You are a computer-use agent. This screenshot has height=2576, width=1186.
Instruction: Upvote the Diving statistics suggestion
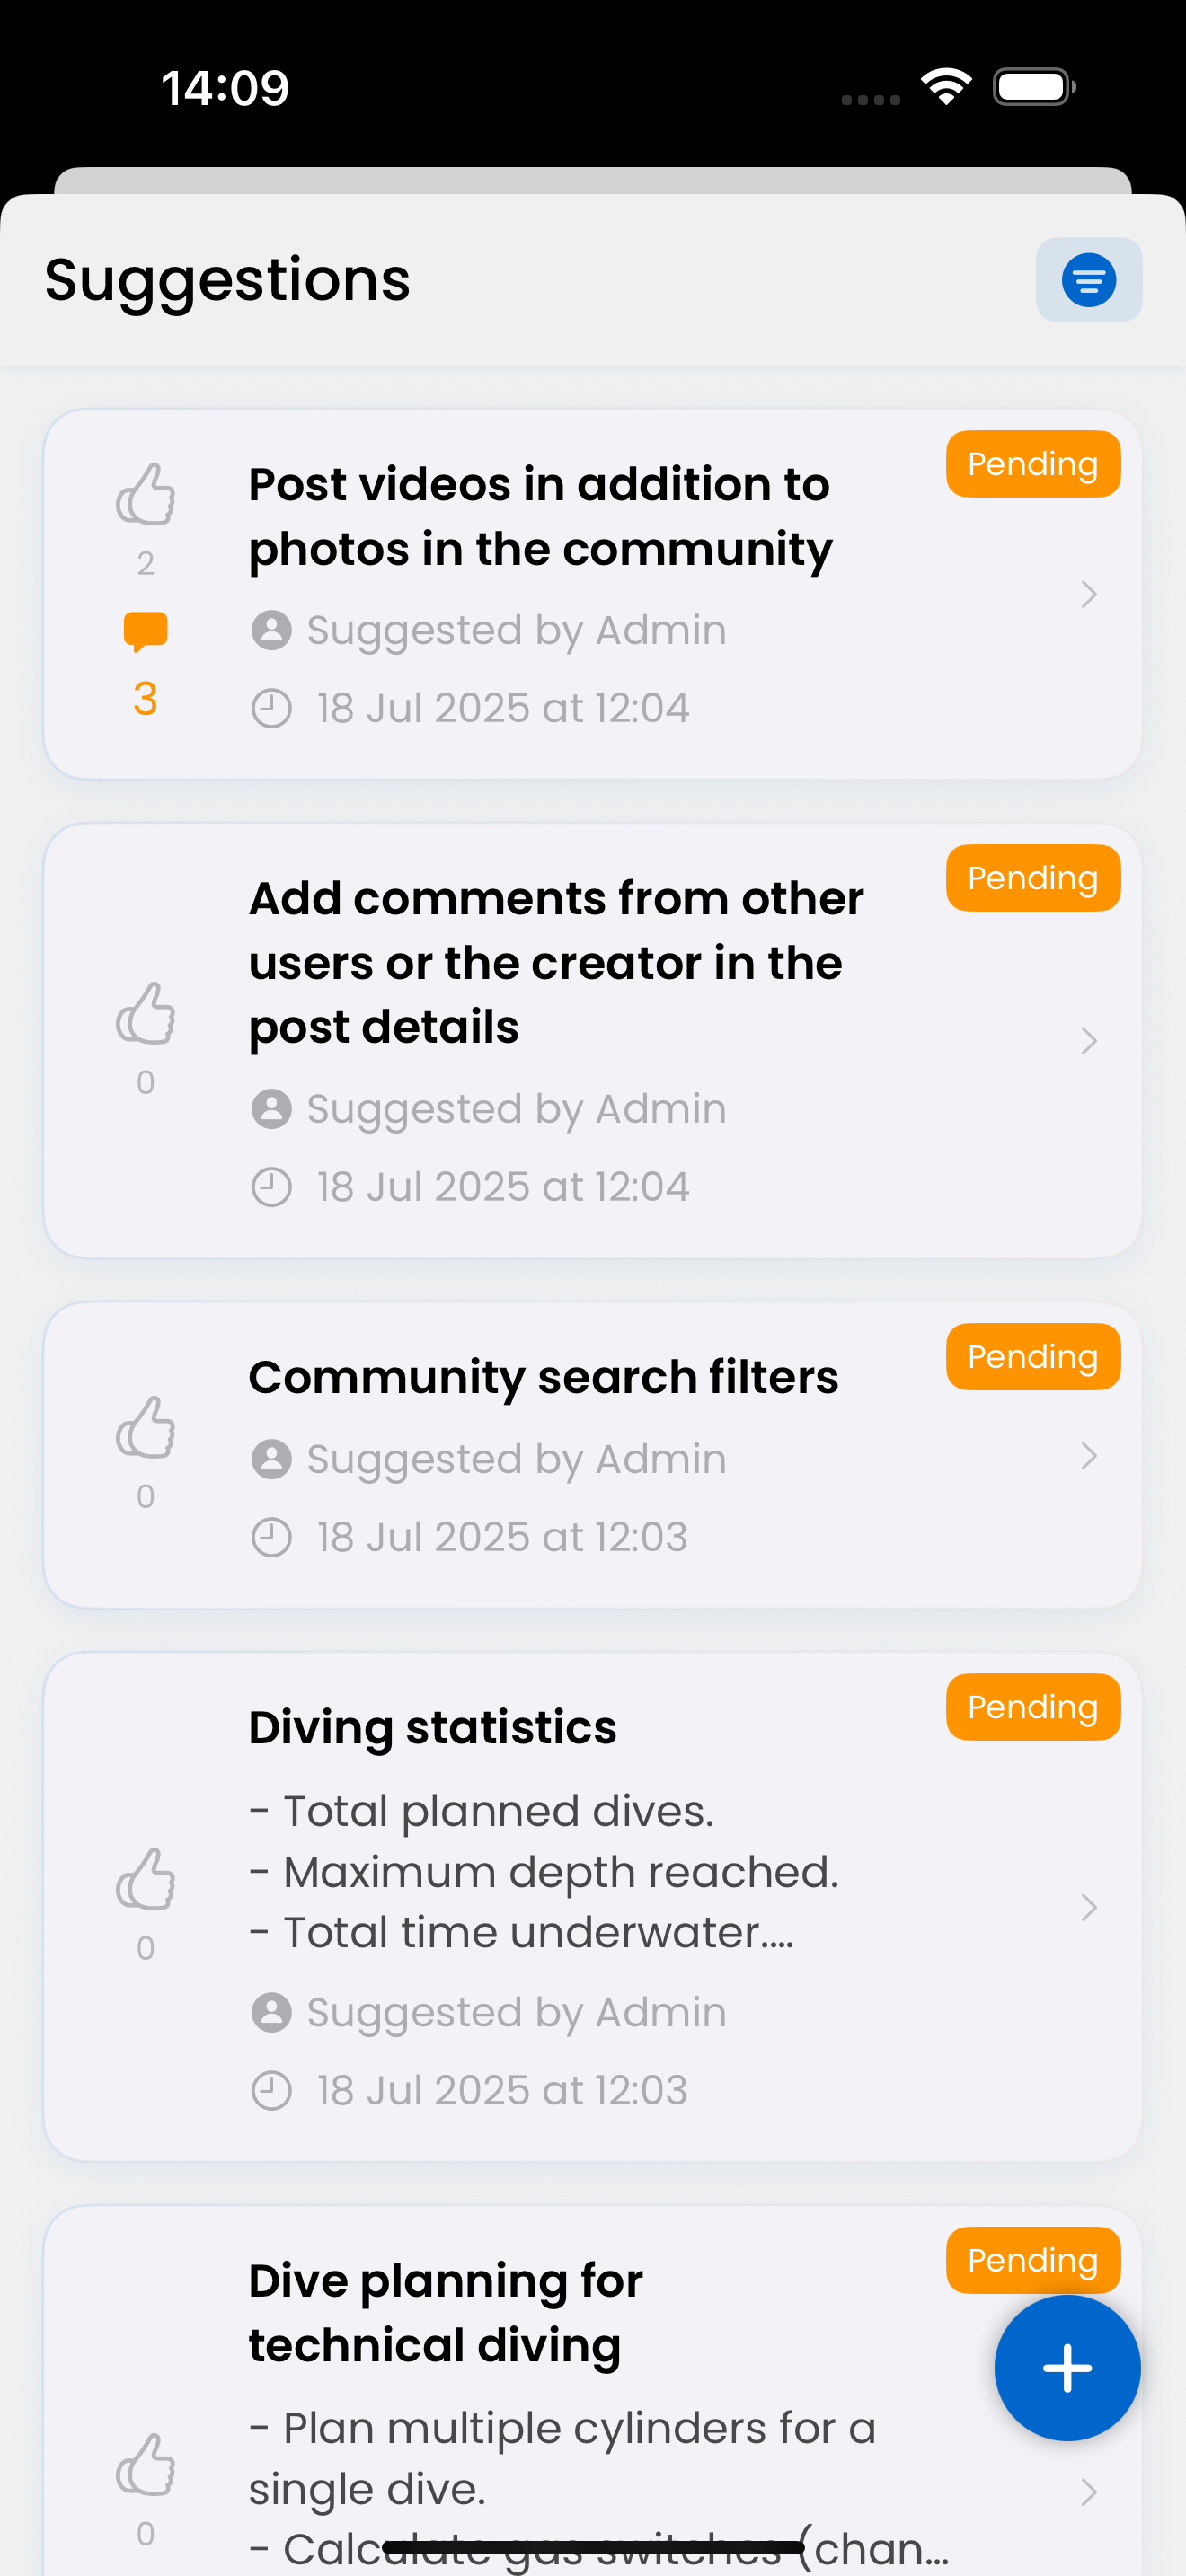[x=146, y=1880]
